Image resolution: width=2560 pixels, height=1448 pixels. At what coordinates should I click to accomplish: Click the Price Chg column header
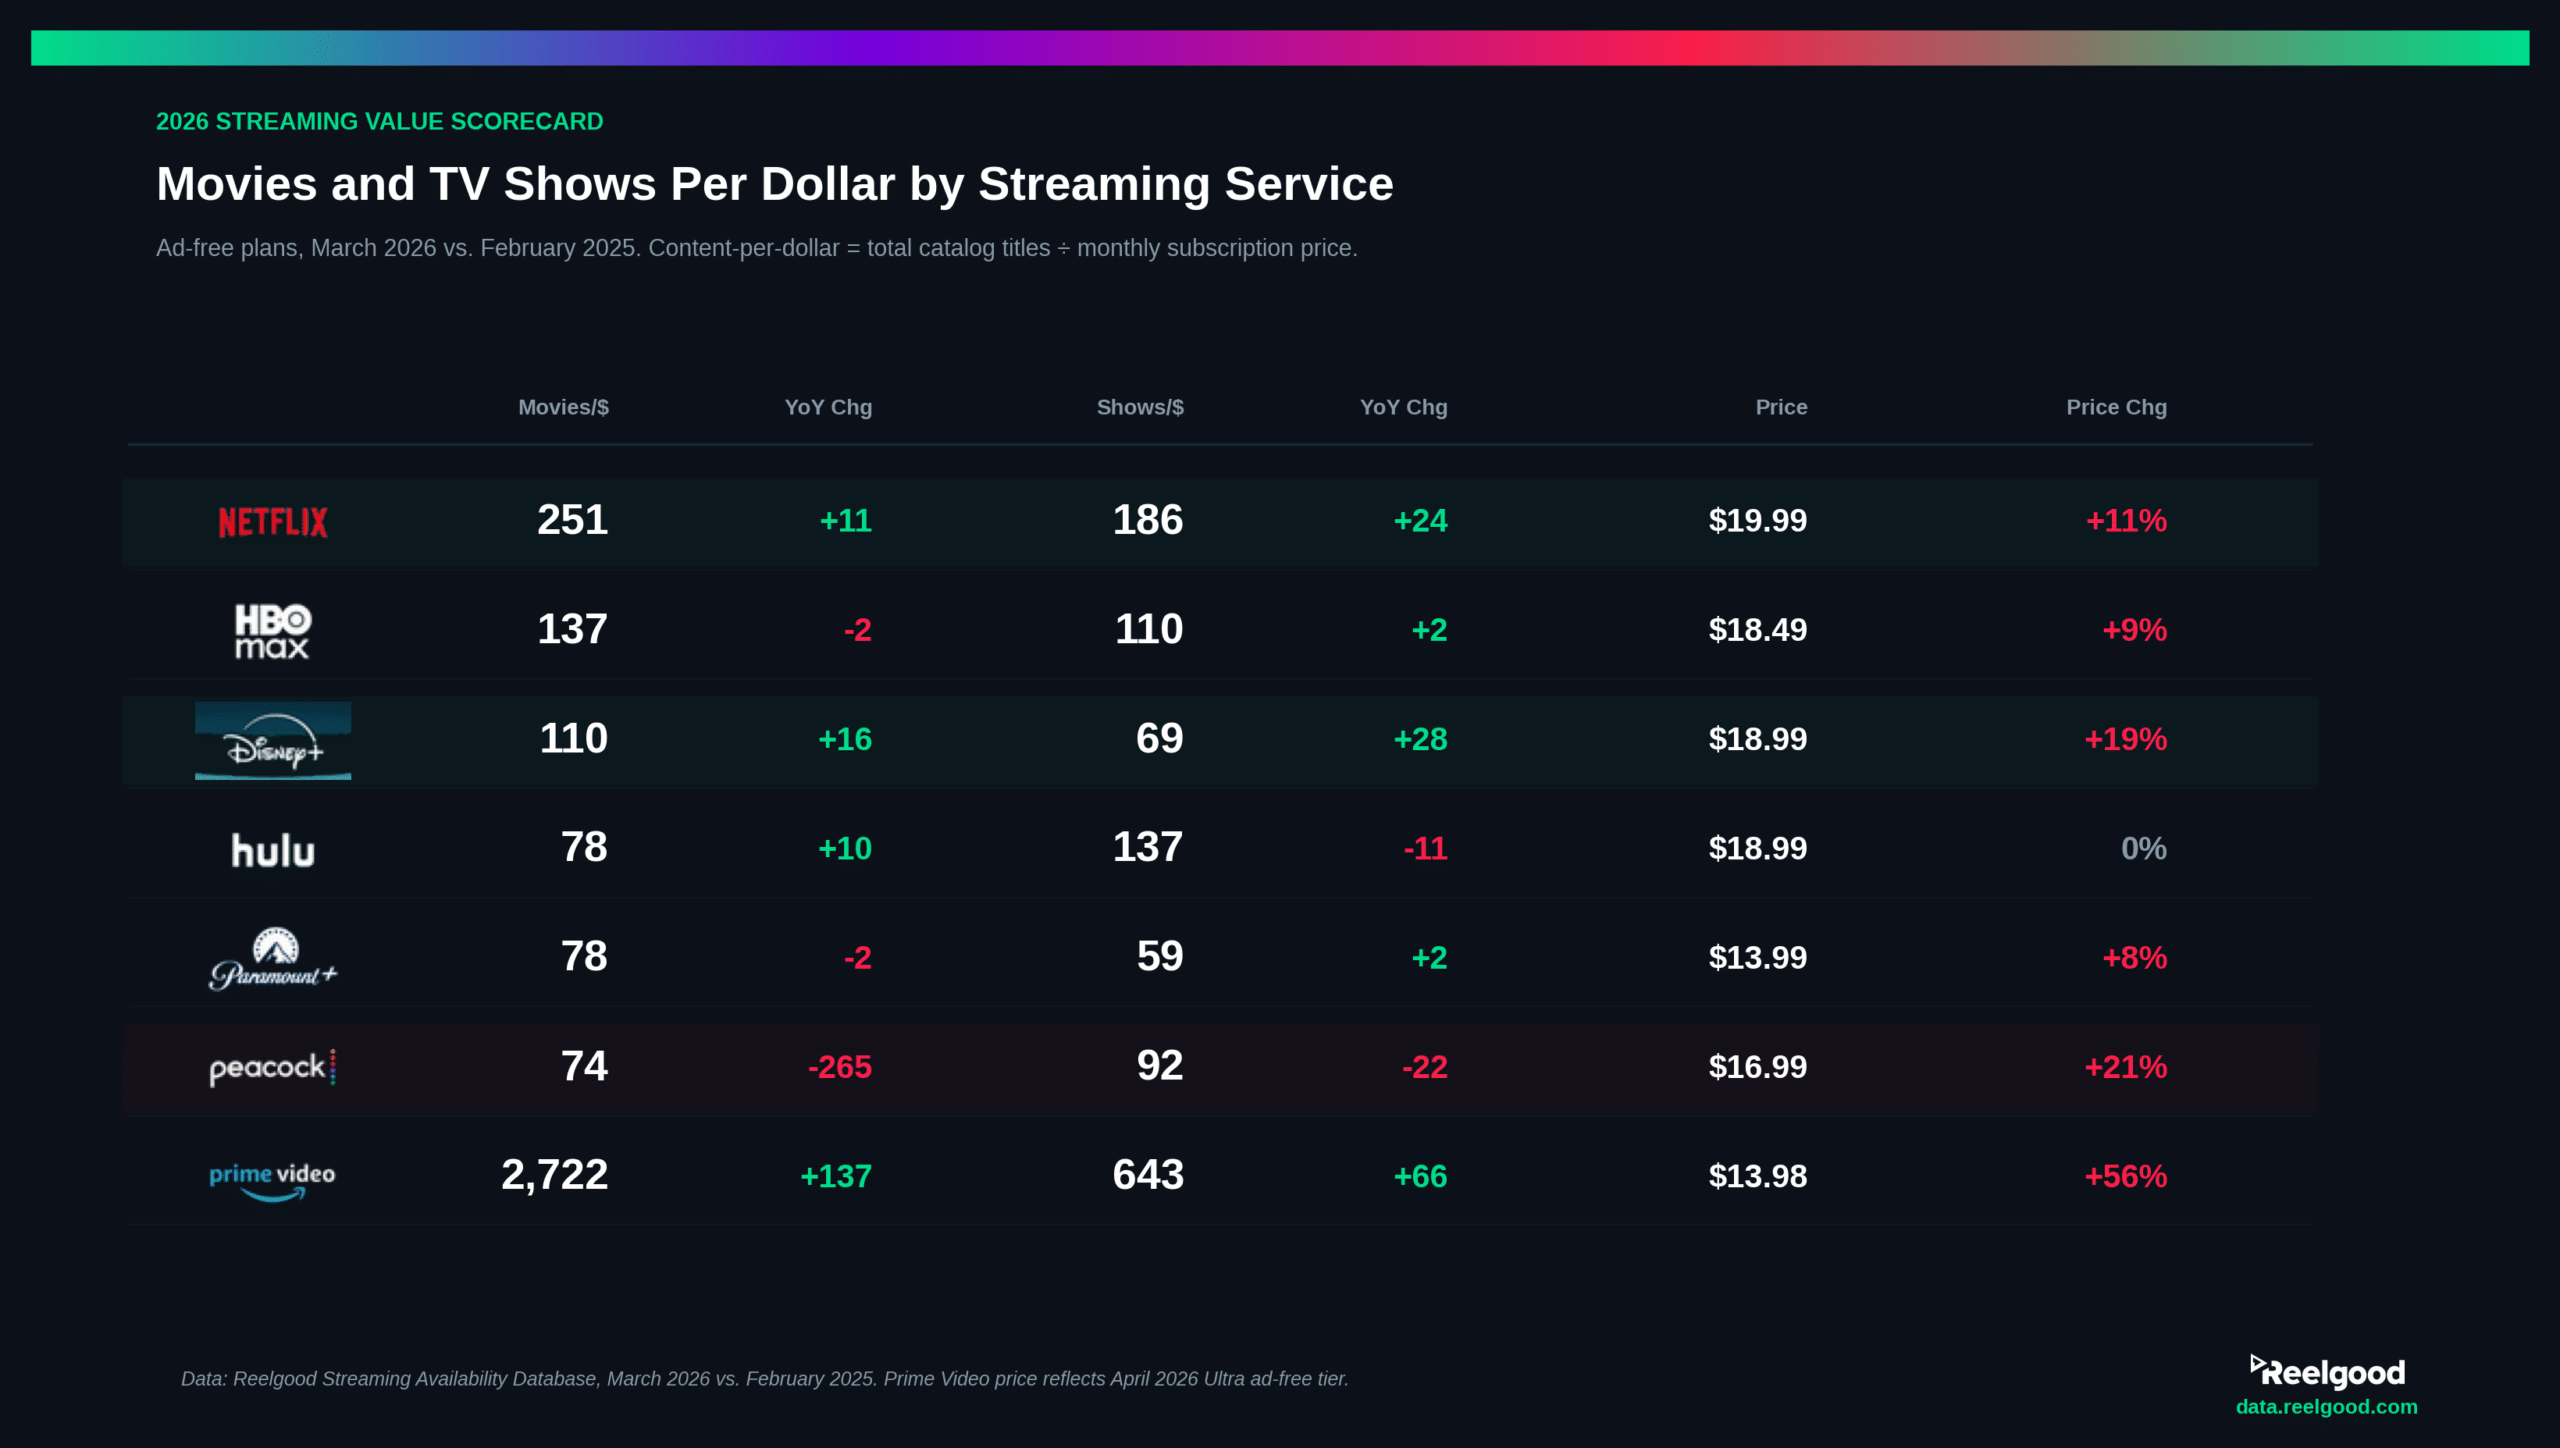pyautogui.click(x=2116, y=407)
